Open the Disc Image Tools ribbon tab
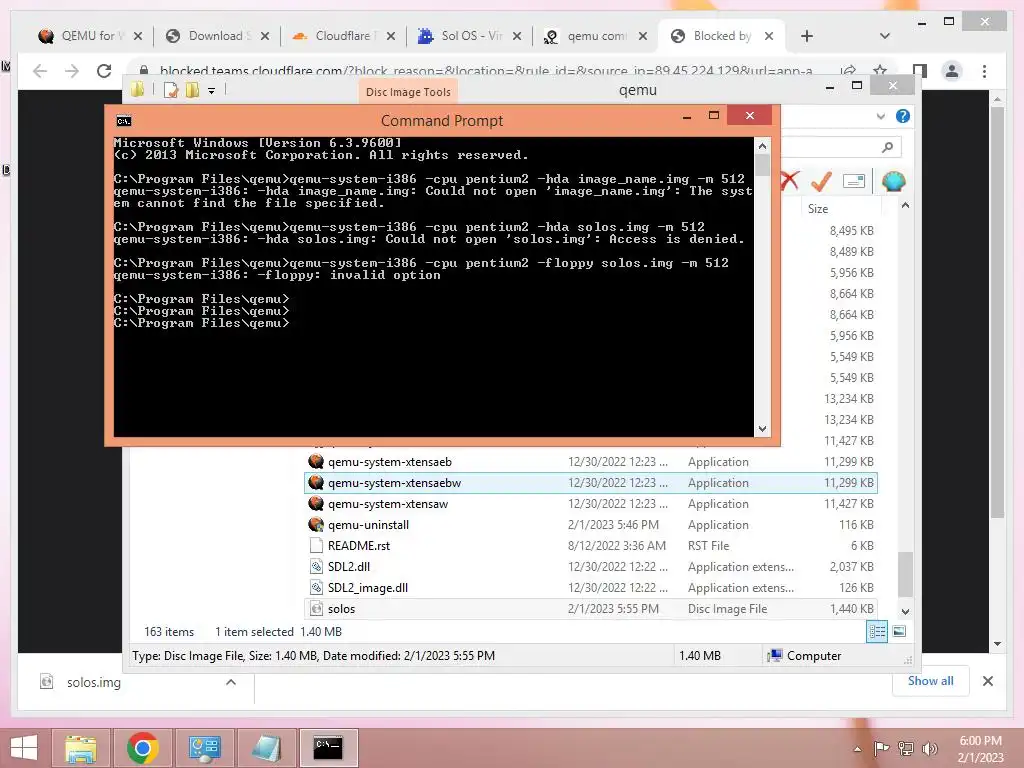The width and height of the screenshot is (1024, 768). (408, 92)
